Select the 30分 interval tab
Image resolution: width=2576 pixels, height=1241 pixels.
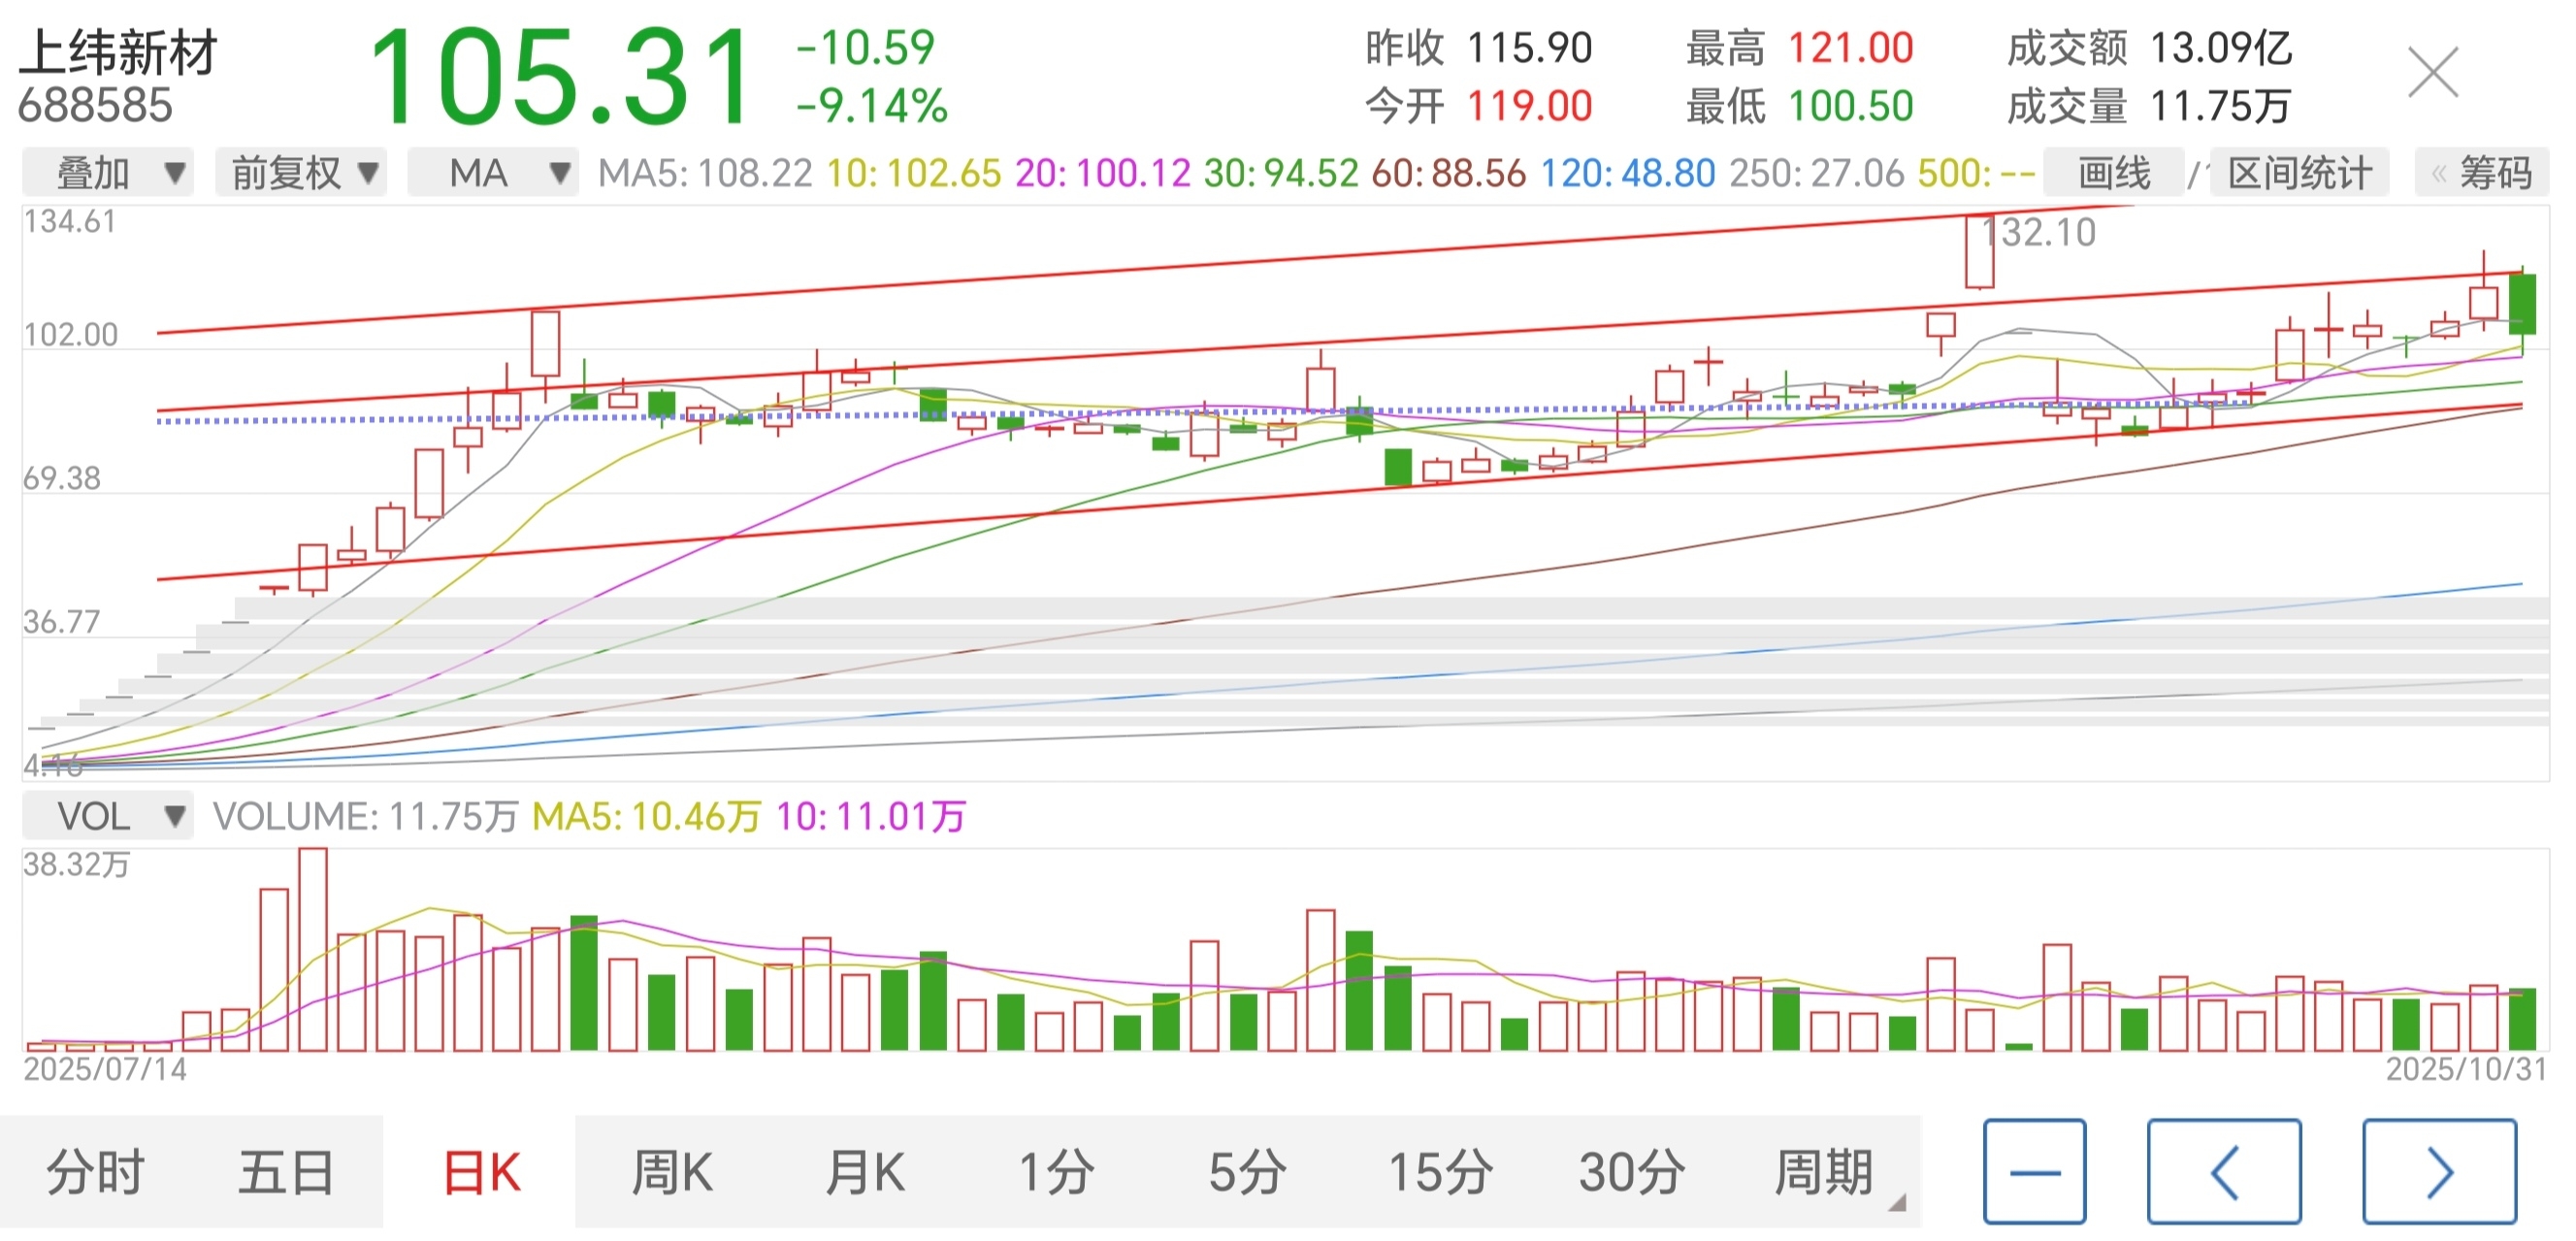[1631, 1171]
